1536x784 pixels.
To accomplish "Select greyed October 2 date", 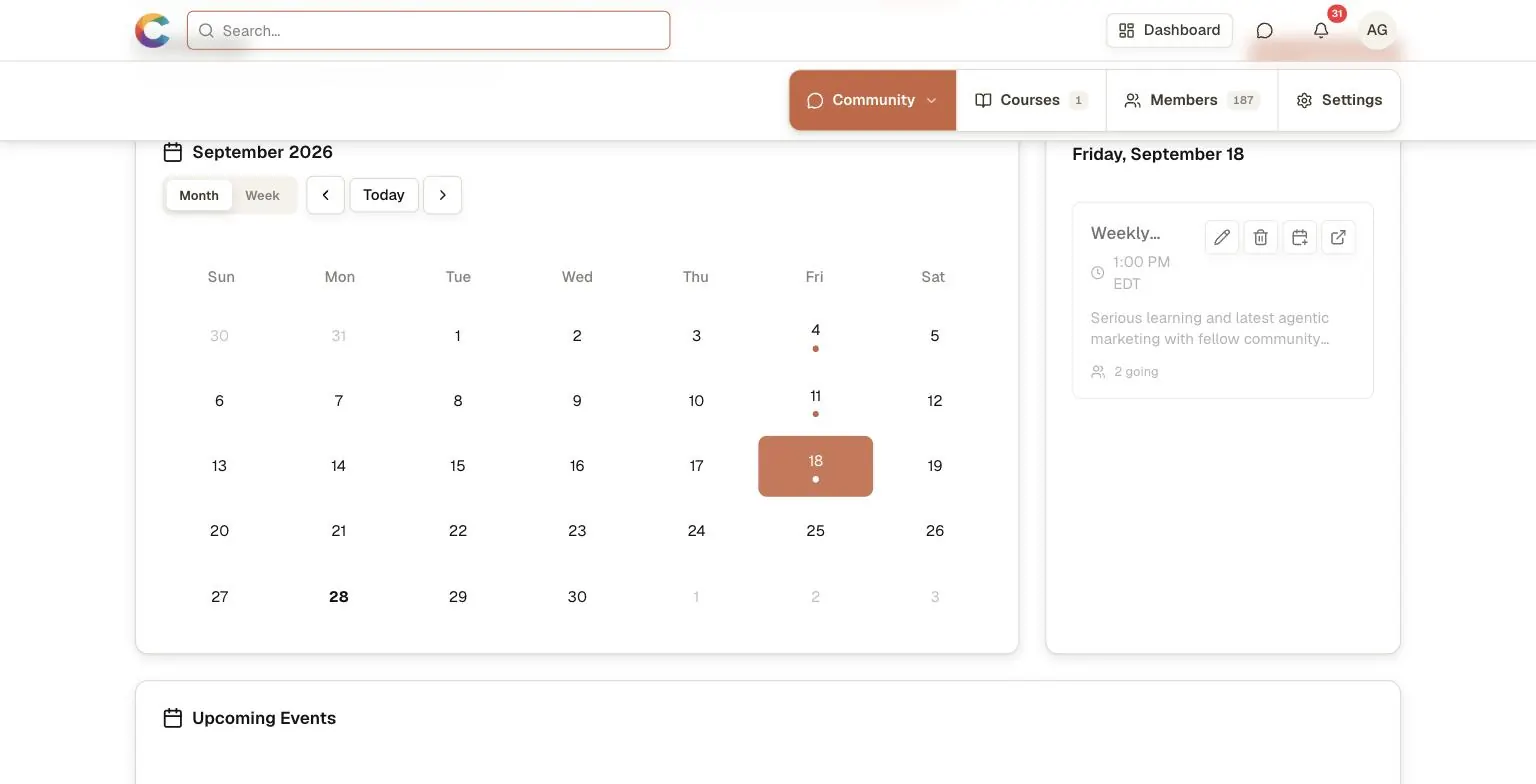I will pyautogui.click(x=815, y=597).
